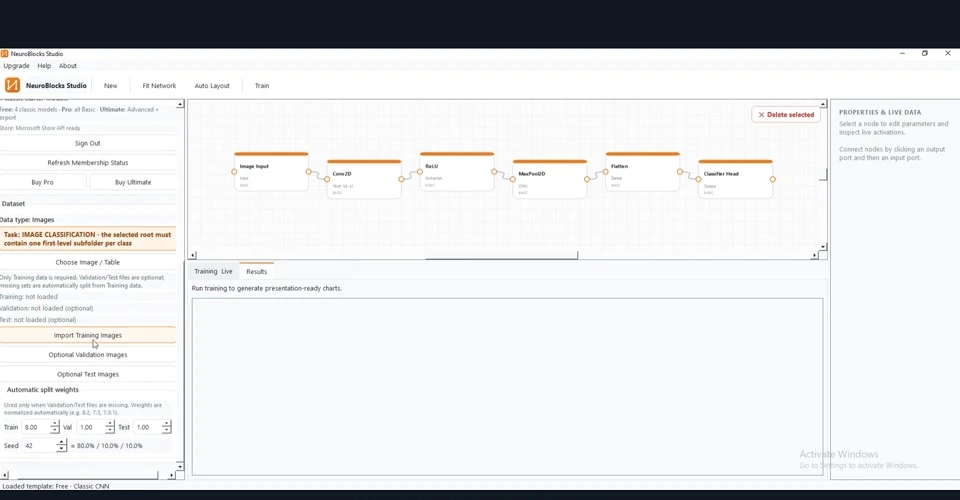
Task: Click the NeuroBlocks Studio orange logo icon
Action: (x=12, y=85)
